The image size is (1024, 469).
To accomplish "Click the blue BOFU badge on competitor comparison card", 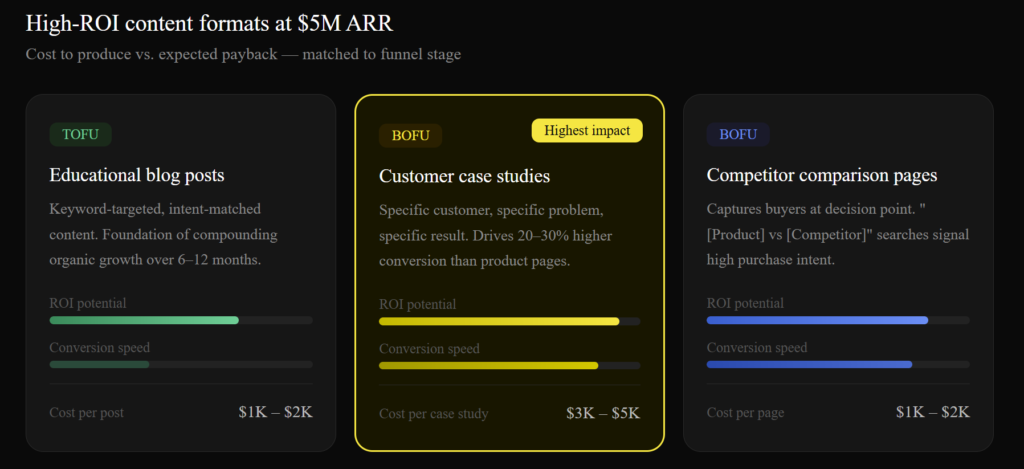I will click(738, 135).
